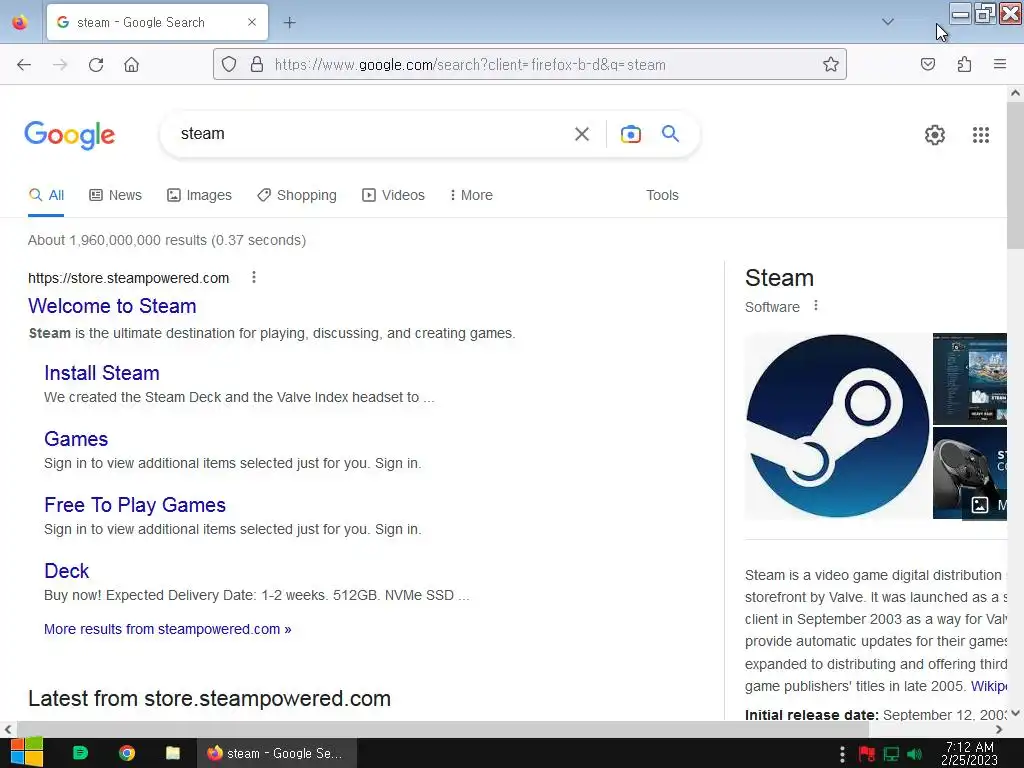Open options for store.steampowered.com result
Screen dimensions: 1024x768
254,278
